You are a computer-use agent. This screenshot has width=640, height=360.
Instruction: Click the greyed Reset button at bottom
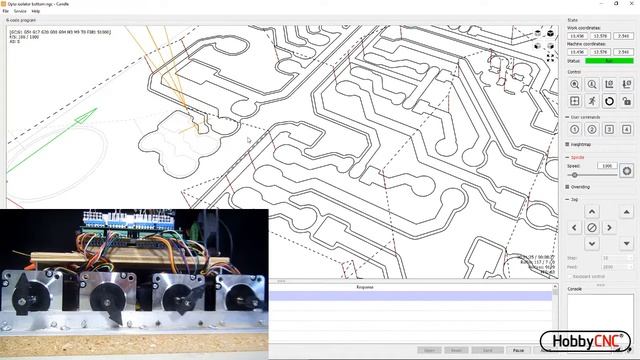point(456,350)
